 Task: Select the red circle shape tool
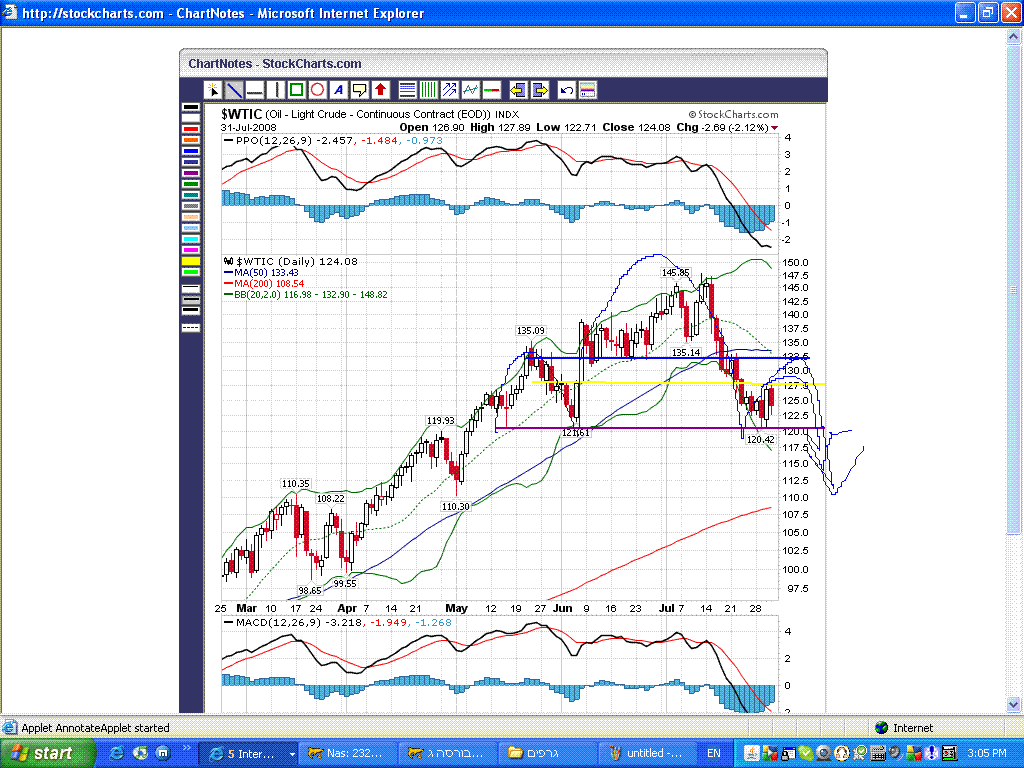(x=317, y=90)
